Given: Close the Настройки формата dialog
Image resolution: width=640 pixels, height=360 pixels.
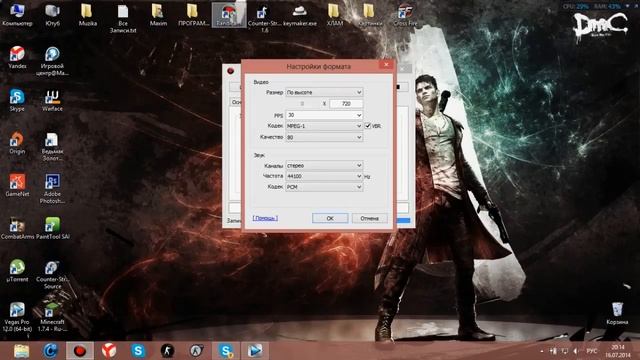Looking at the screenshot, I should [x=386, y=64].
